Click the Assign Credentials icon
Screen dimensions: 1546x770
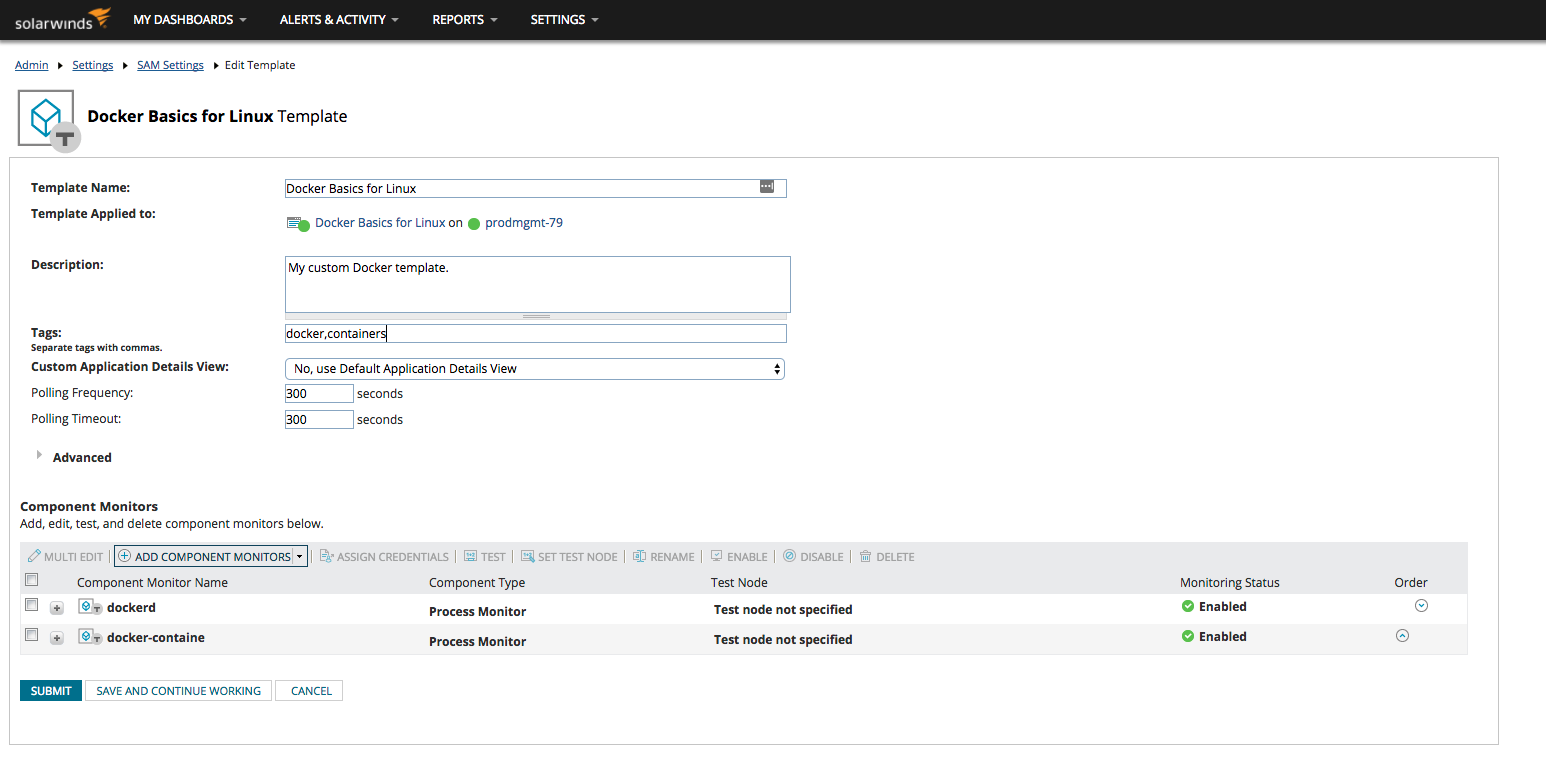pos(326,556)
